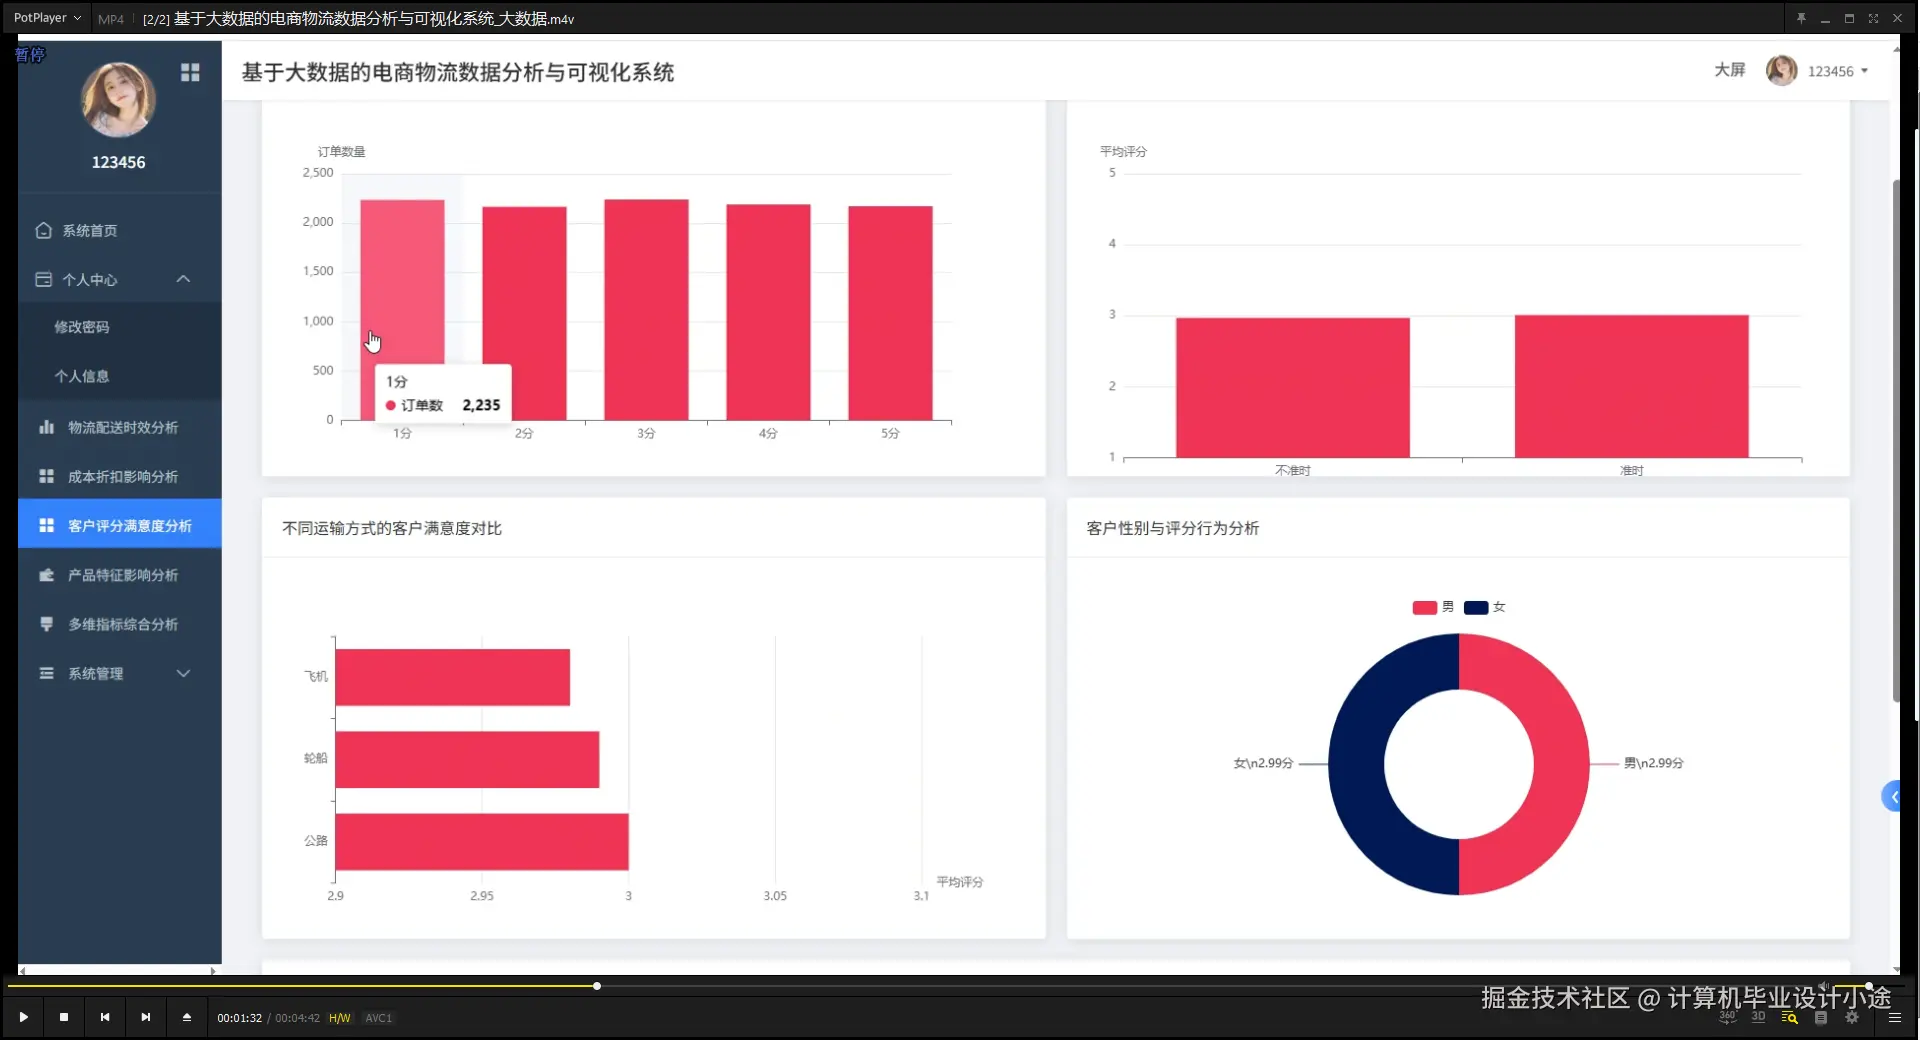Viewport: 1920px width, 1040px height.
Task: Select the grid icon beside user avatar
Action: (x=190, y=71)
